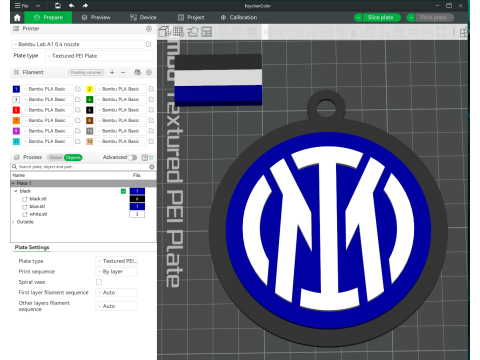
Task: Click the search plate, object and part field
Action: click(x=80, y=166)
